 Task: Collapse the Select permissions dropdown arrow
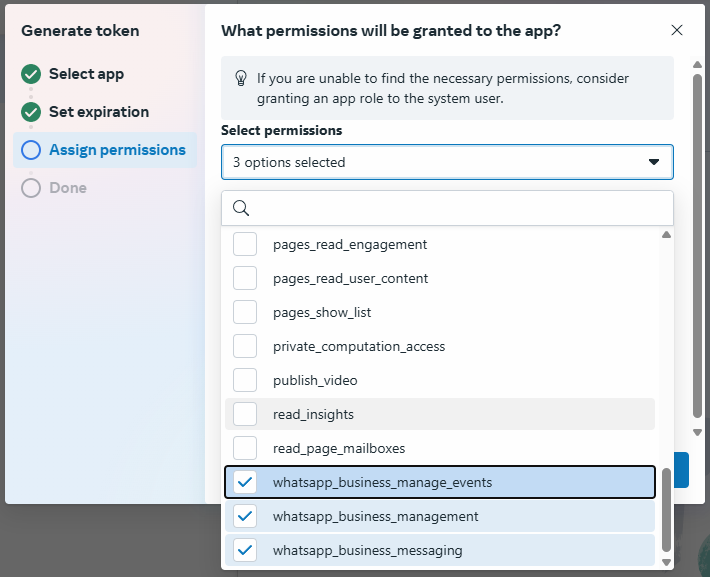(654, 162)
